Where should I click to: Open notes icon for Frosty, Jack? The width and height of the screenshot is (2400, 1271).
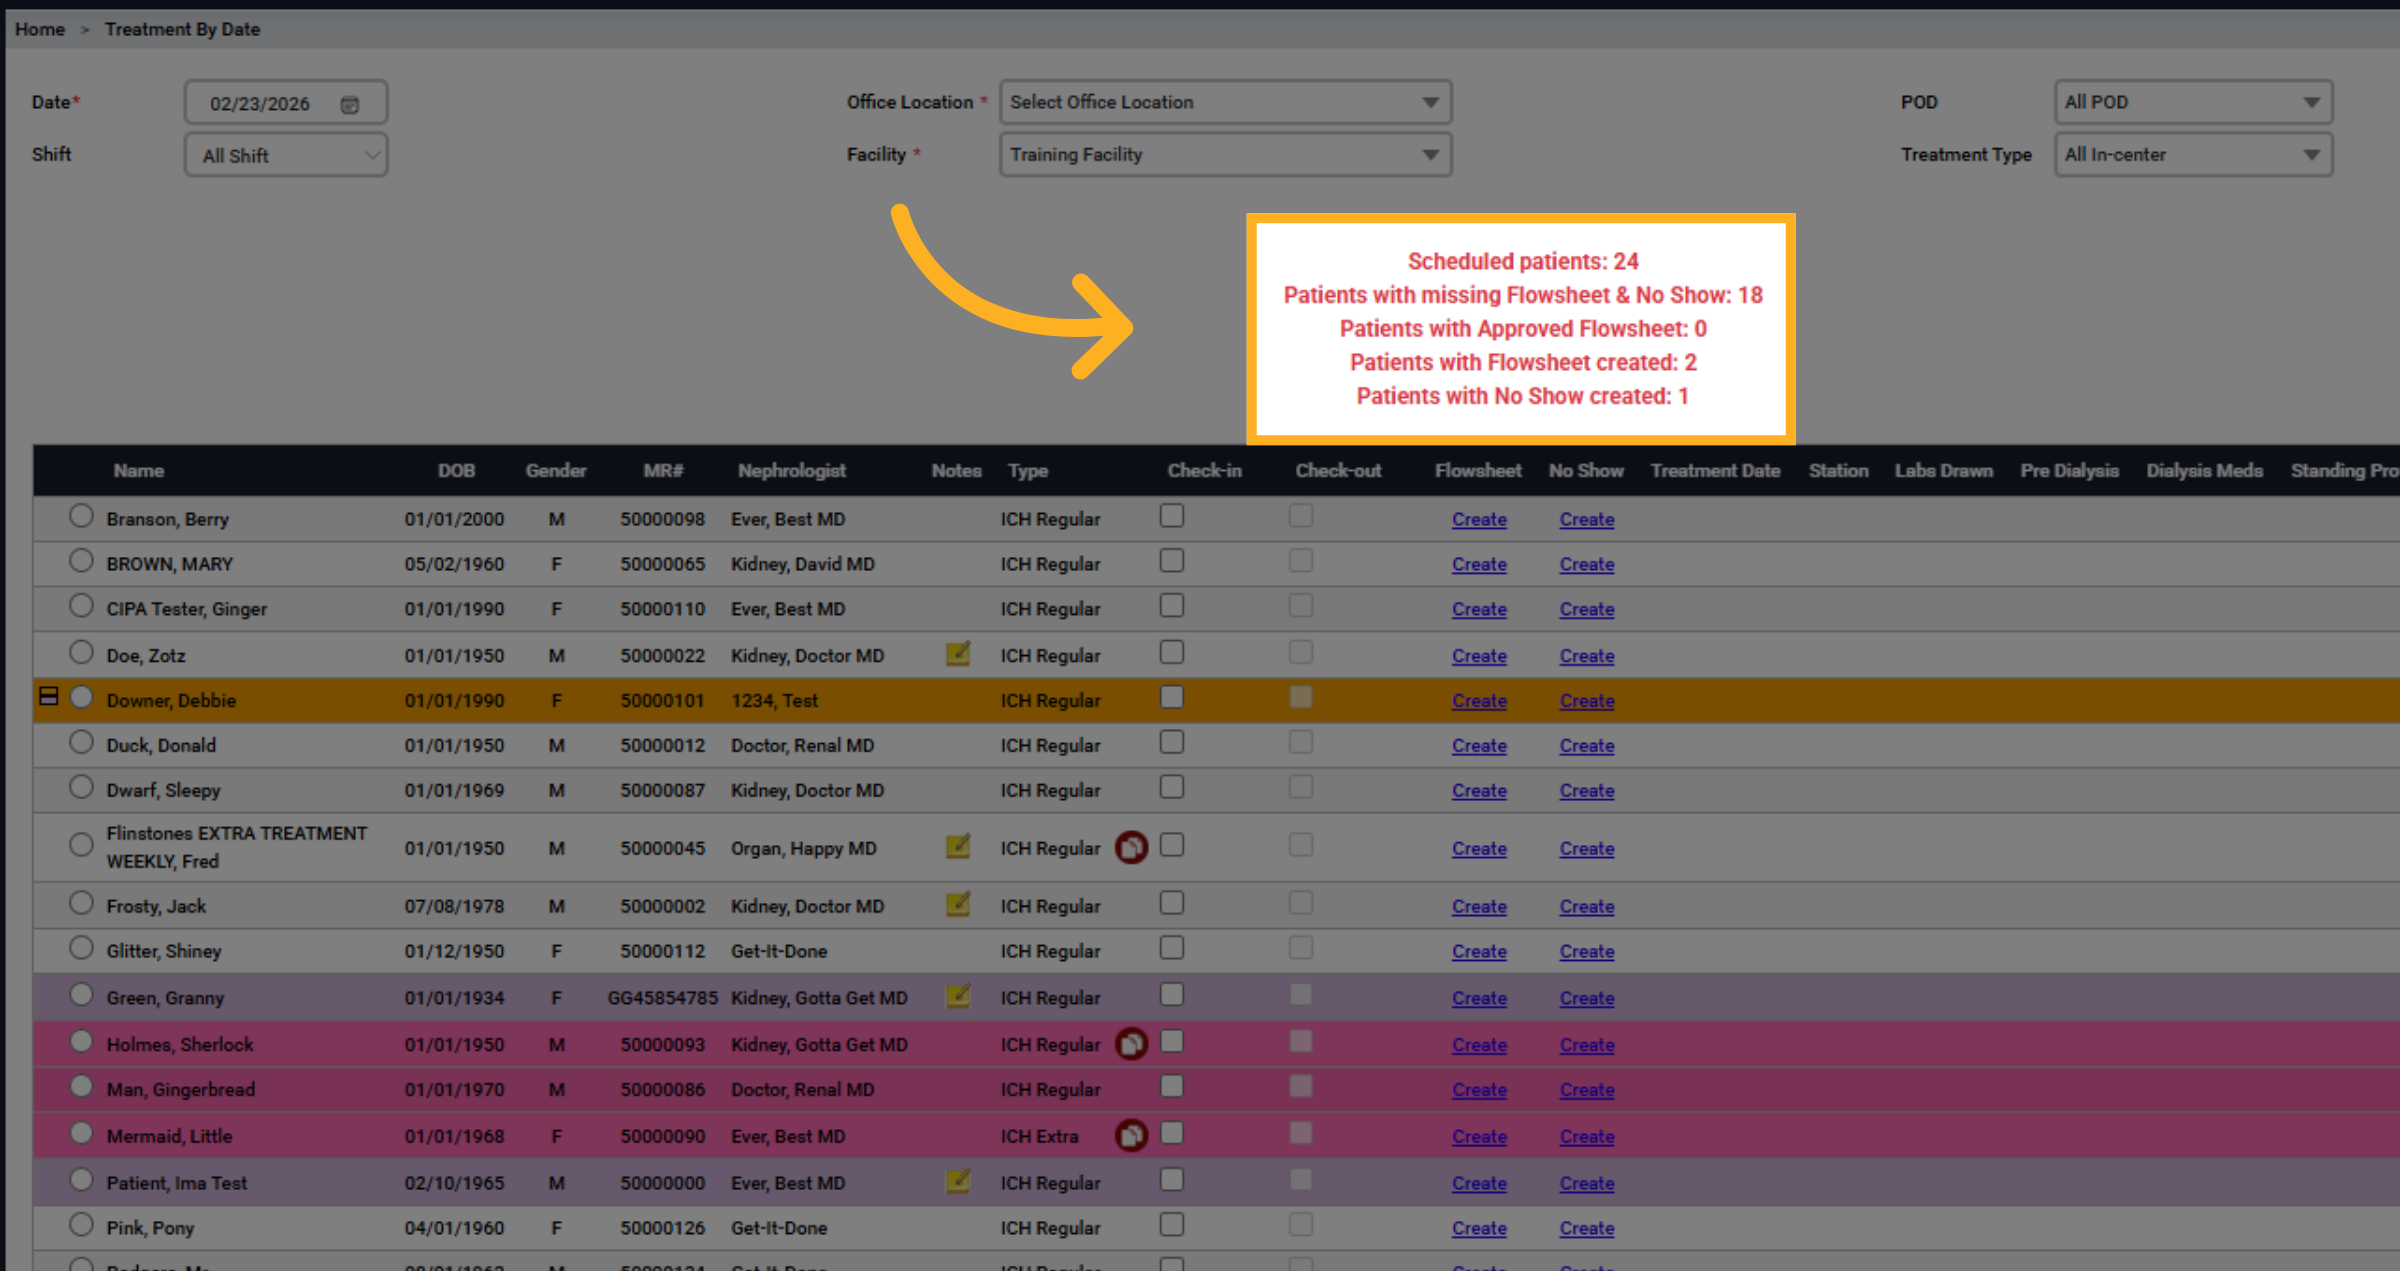[958, 905]
